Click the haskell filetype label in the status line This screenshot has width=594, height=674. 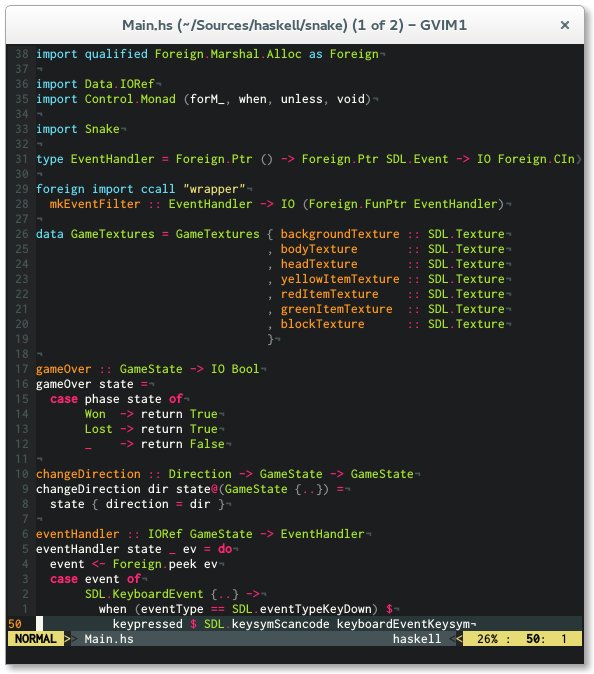[x=417, y=639]
